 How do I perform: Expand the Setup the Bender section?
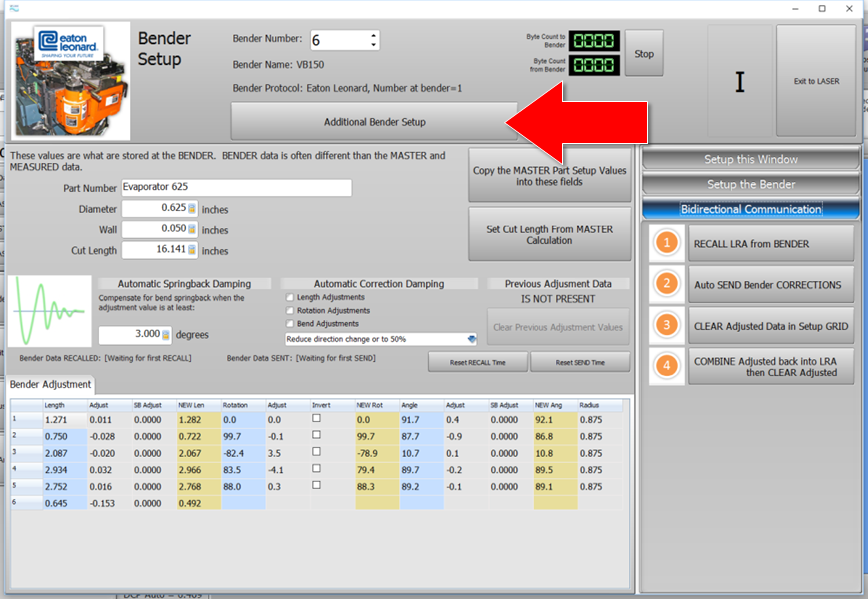(x=751, y=184)
